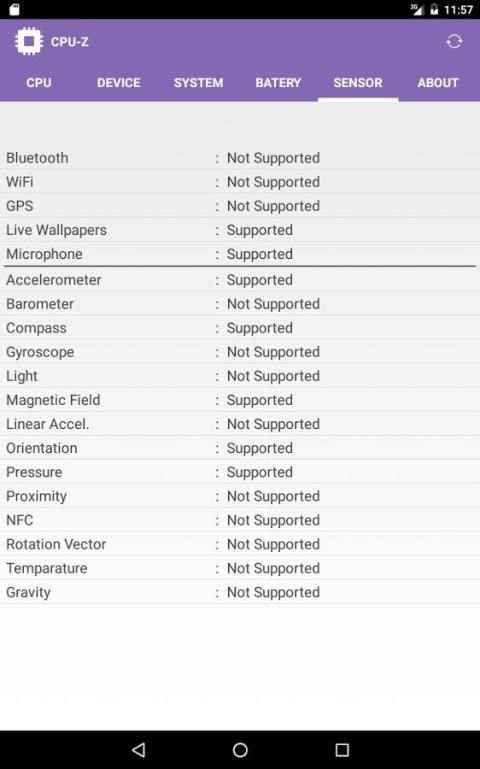Tap the Bluetooth row

[240, 158]
